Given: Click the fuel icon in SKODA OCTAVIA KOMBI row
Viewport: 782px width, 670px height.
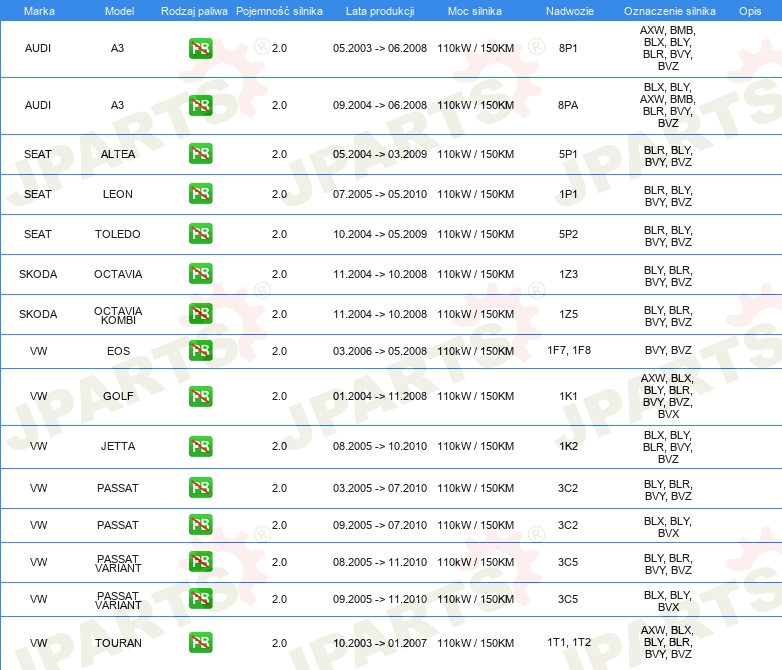Looking at the screenshot, I should [x=200, y=314].
